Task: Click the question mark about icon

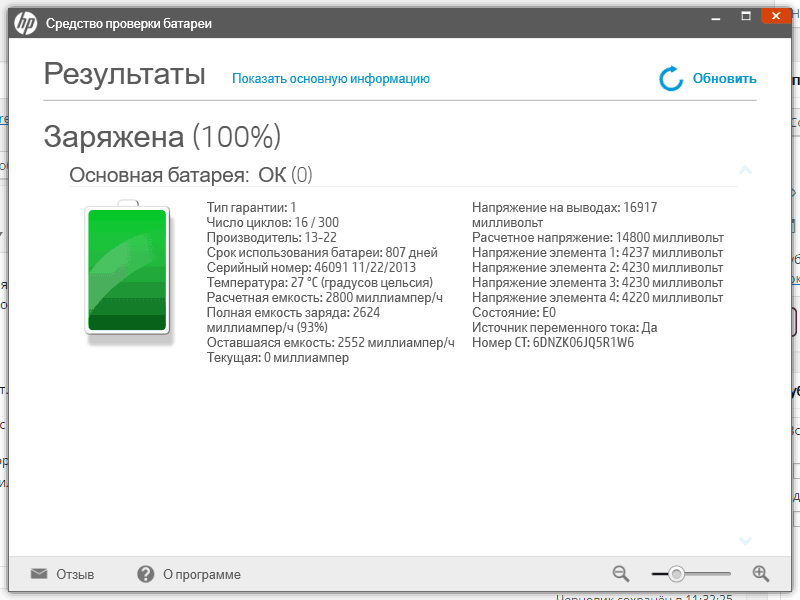Action: coord(145,574)
